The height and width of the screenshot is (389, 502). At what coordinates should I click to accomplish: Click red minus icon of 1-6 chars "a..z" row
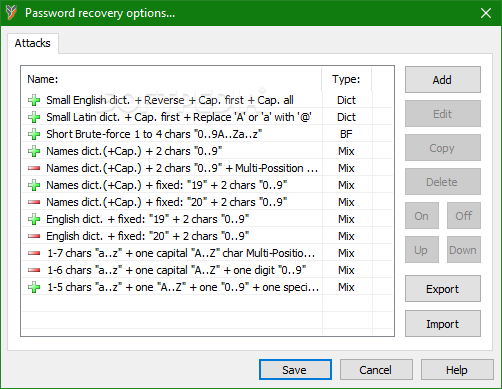(34, 270)
